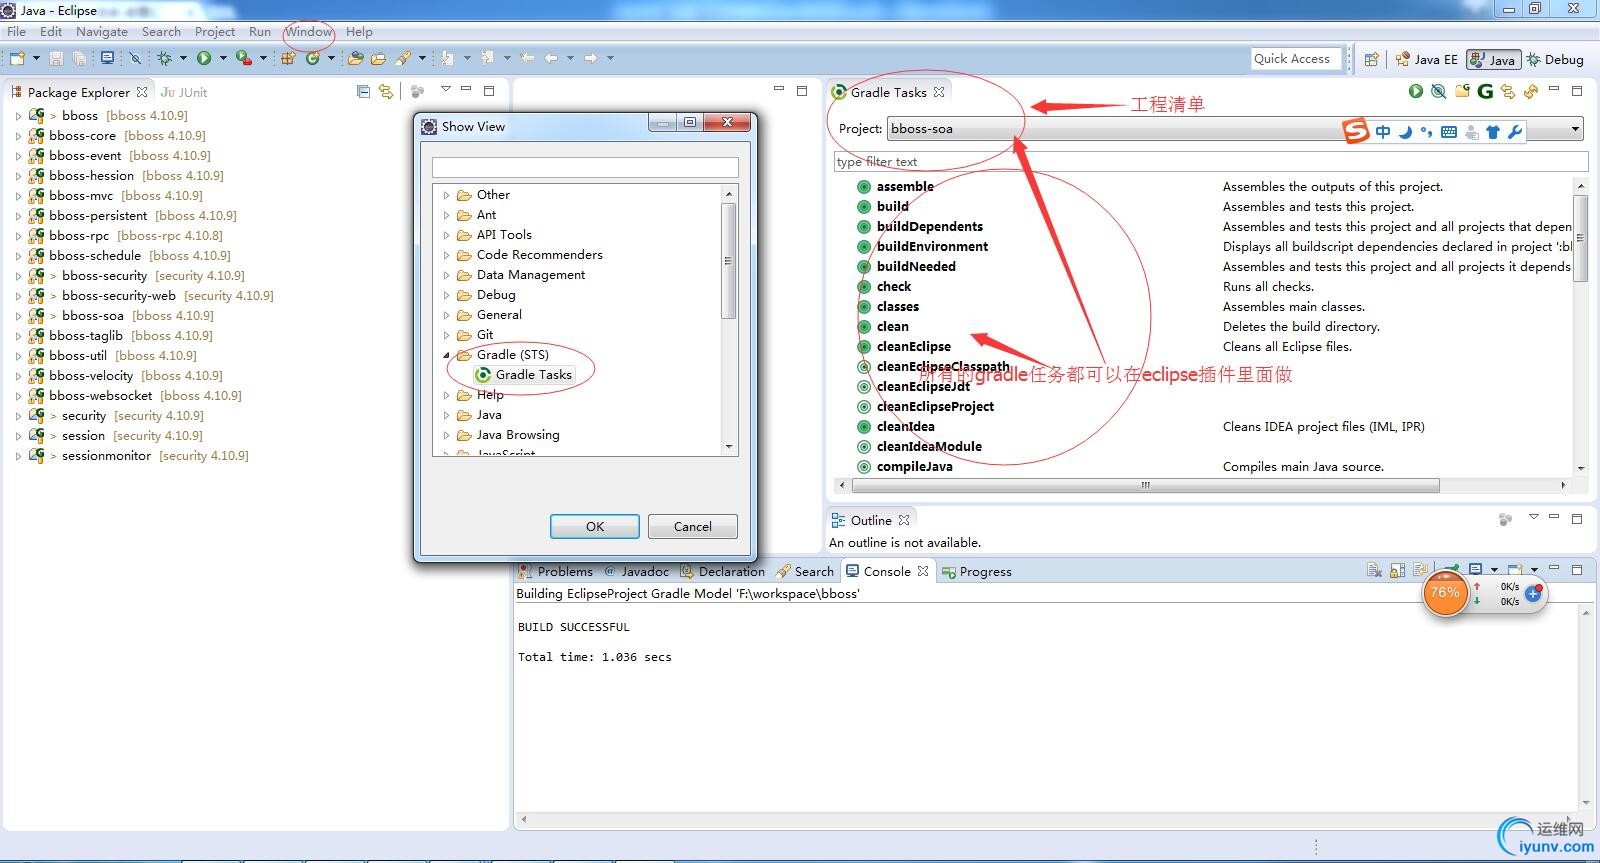The image size is (1600, 863).
Task: Click the Search flashlight toolbar icon
Action: [403, 58]
